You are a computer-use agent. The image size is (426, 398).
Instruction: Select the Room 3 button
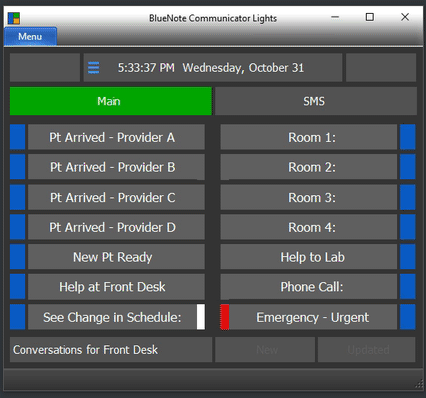[309, 197]
